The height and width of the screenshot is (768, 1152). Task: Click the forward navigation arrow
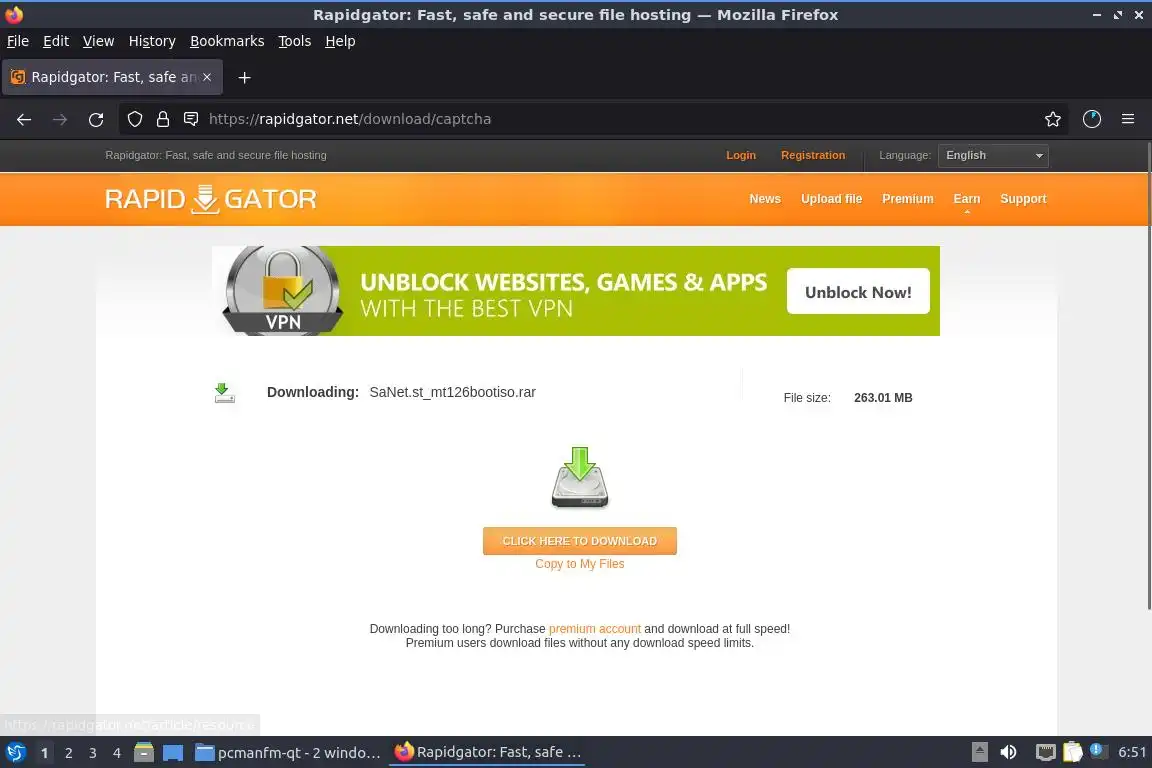coord(60,119)
